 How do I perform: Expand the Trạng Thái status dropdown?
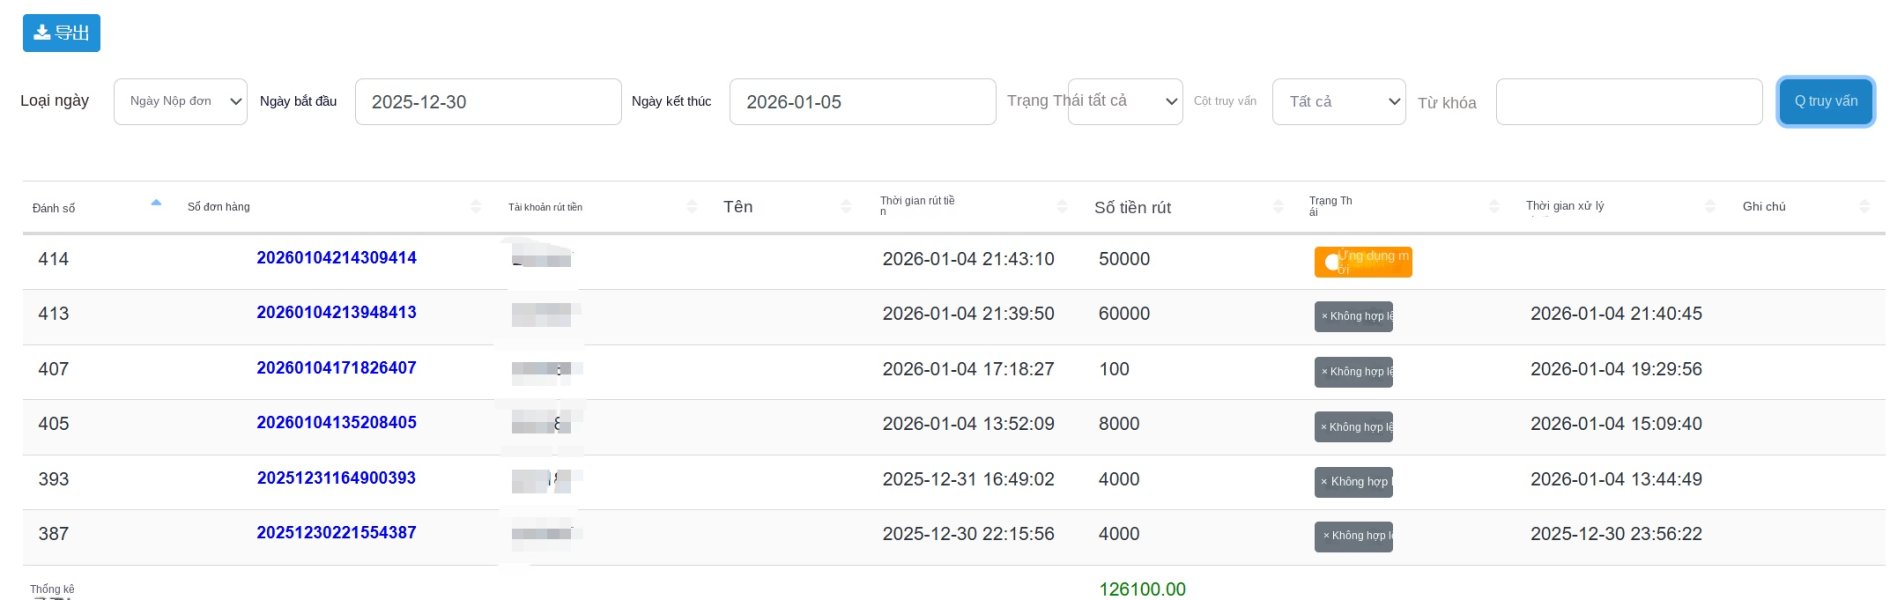pos(1125,102)
